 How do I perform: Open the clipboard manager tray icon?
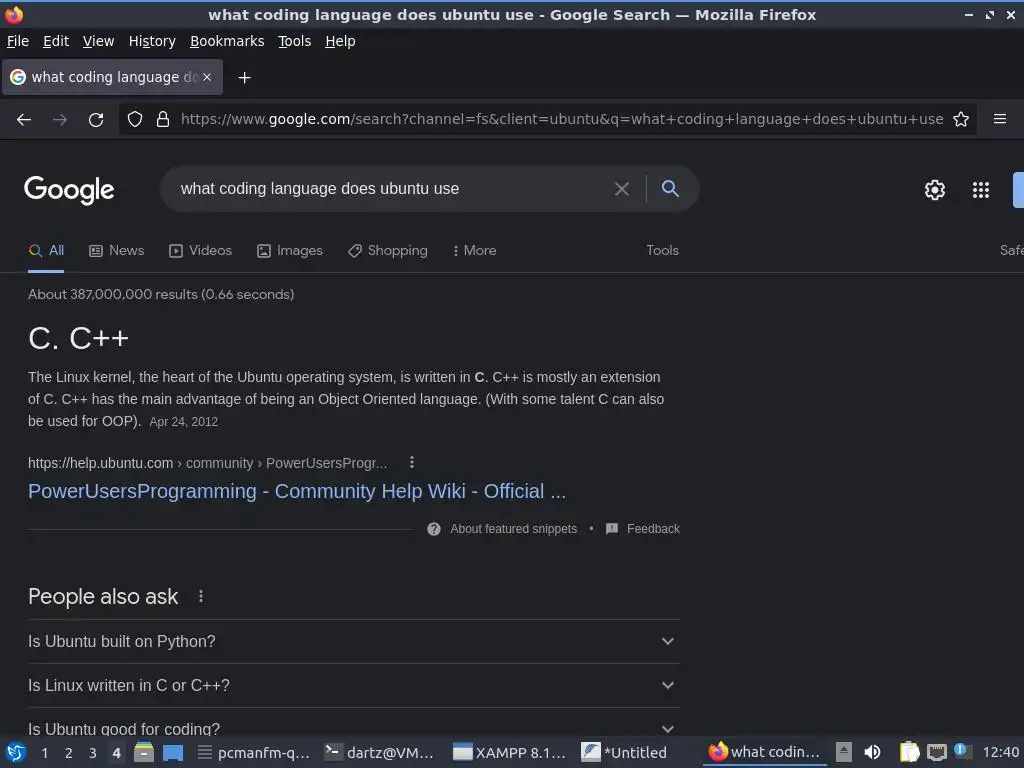[x=909, y=752]
